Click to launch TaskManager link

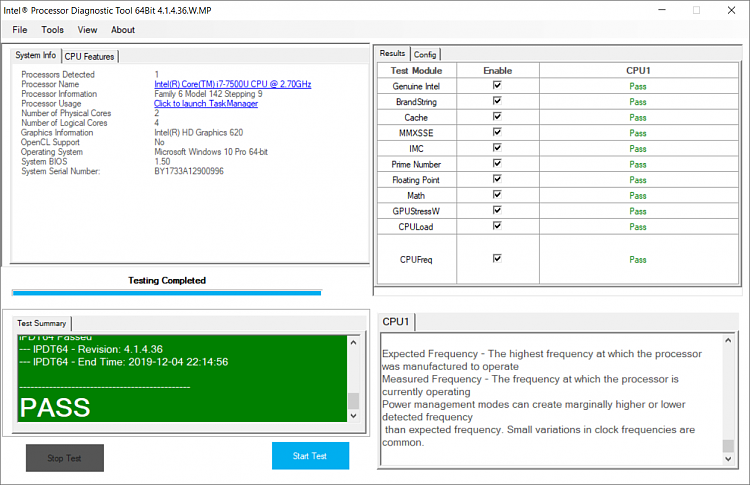pos(206,103)
